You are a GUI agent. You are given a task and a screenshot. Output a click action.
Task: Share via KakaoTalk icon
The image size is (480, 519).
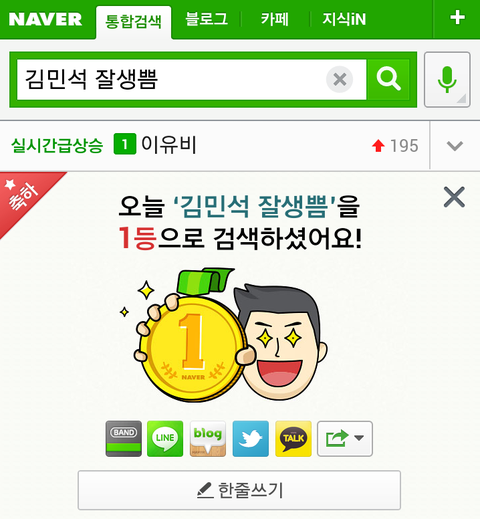coord(293,438)
